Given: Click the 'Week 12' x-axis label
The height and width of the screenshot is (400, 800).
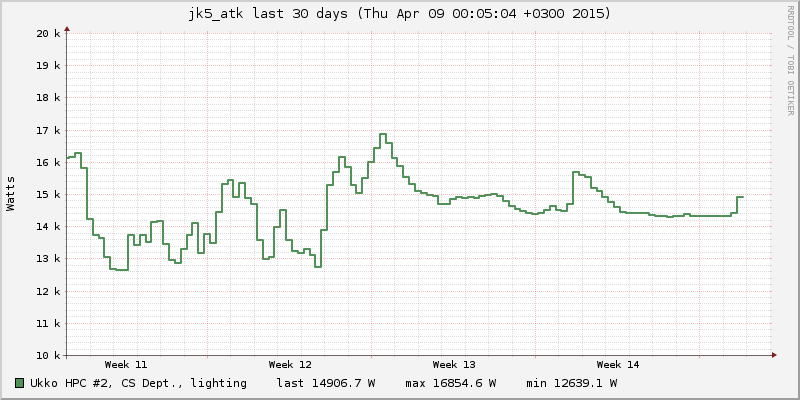Looking at the screenshot, I should [x=290, y=365].
